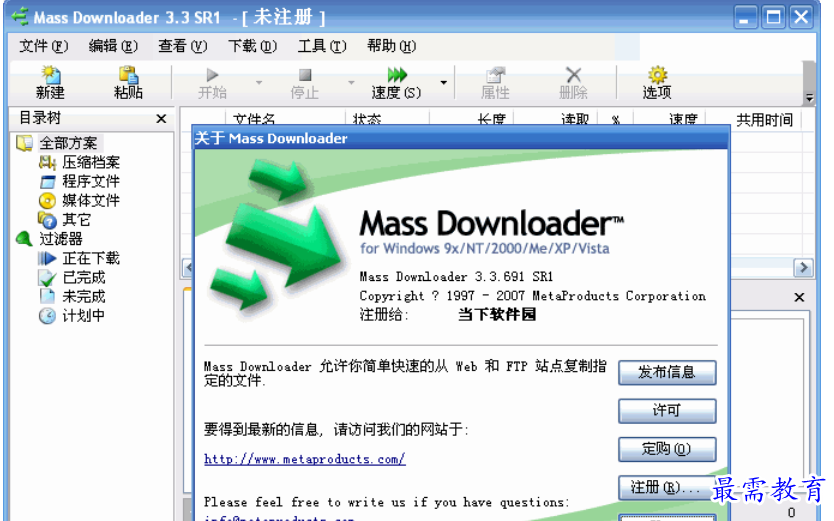Click the 压缩档案 archive icon

click(x=47, y=162)
